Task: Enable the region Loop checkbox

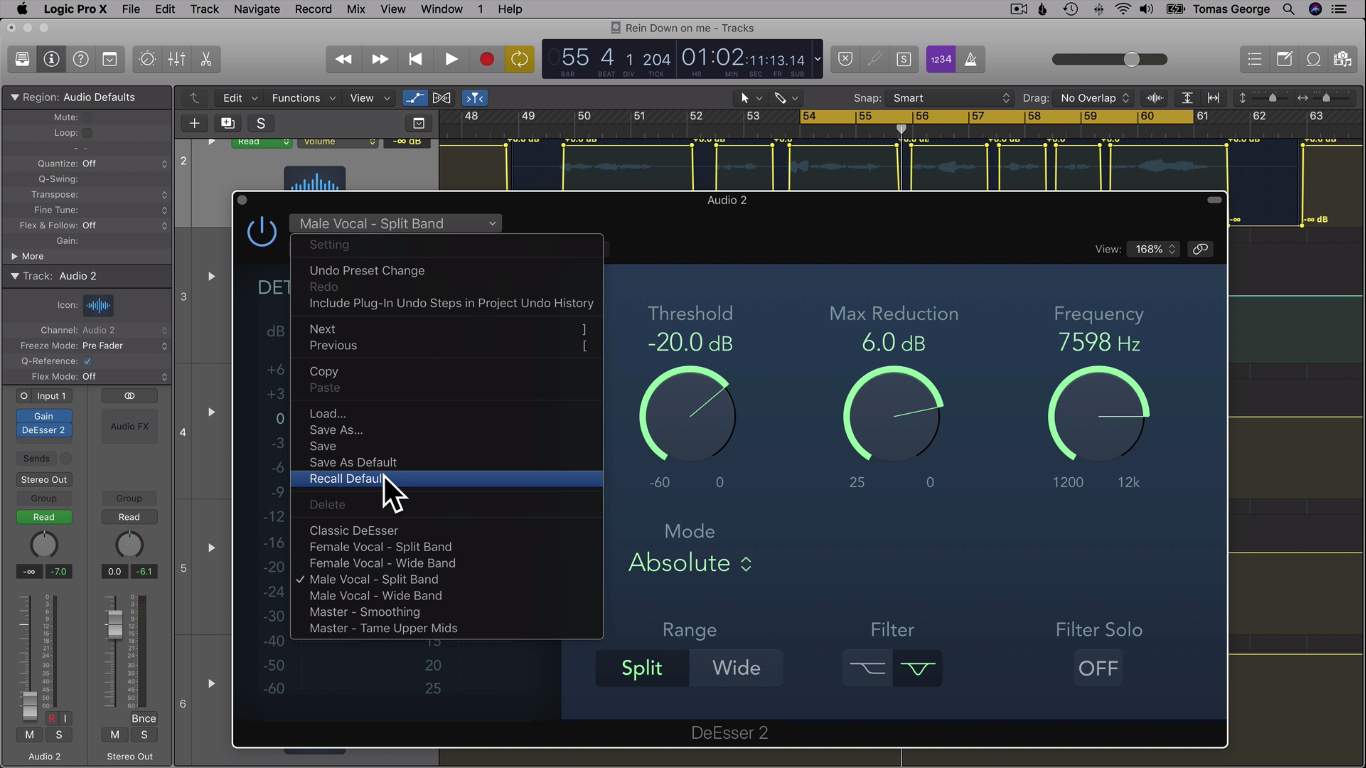Action: click(x=87, y=133)
